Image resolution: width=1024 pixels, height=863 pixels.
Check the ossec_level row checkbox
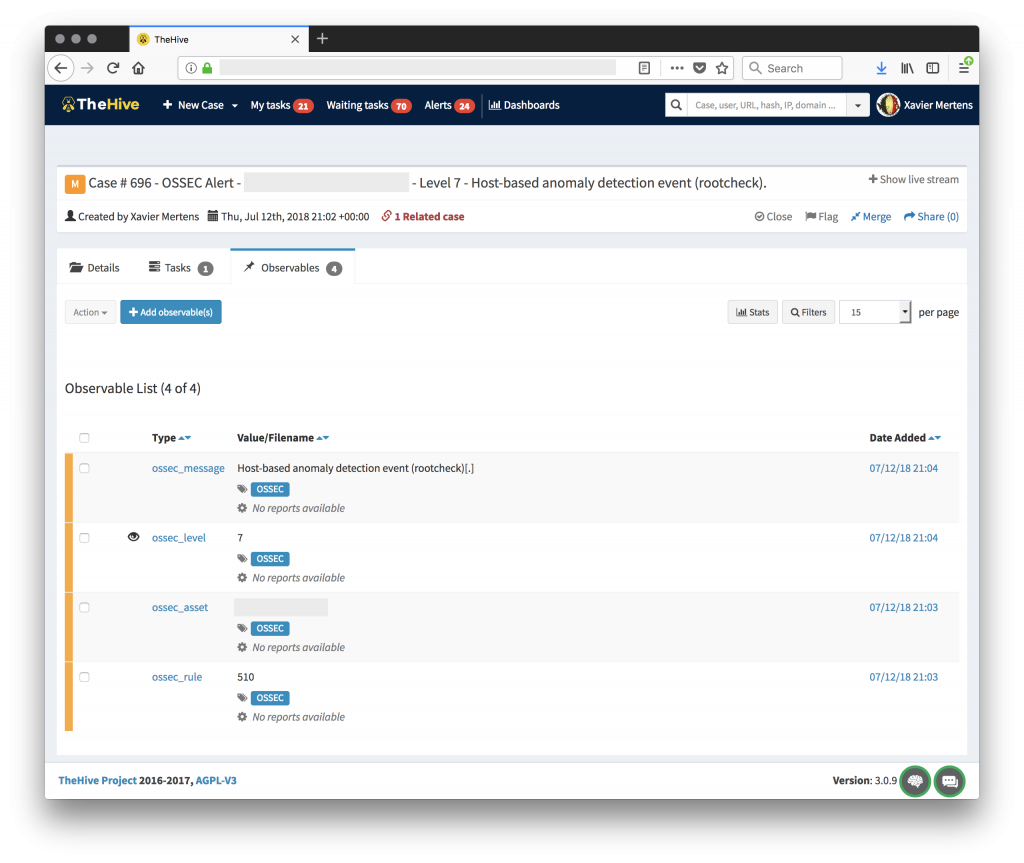pyautogui.click(x=84, y=538)
